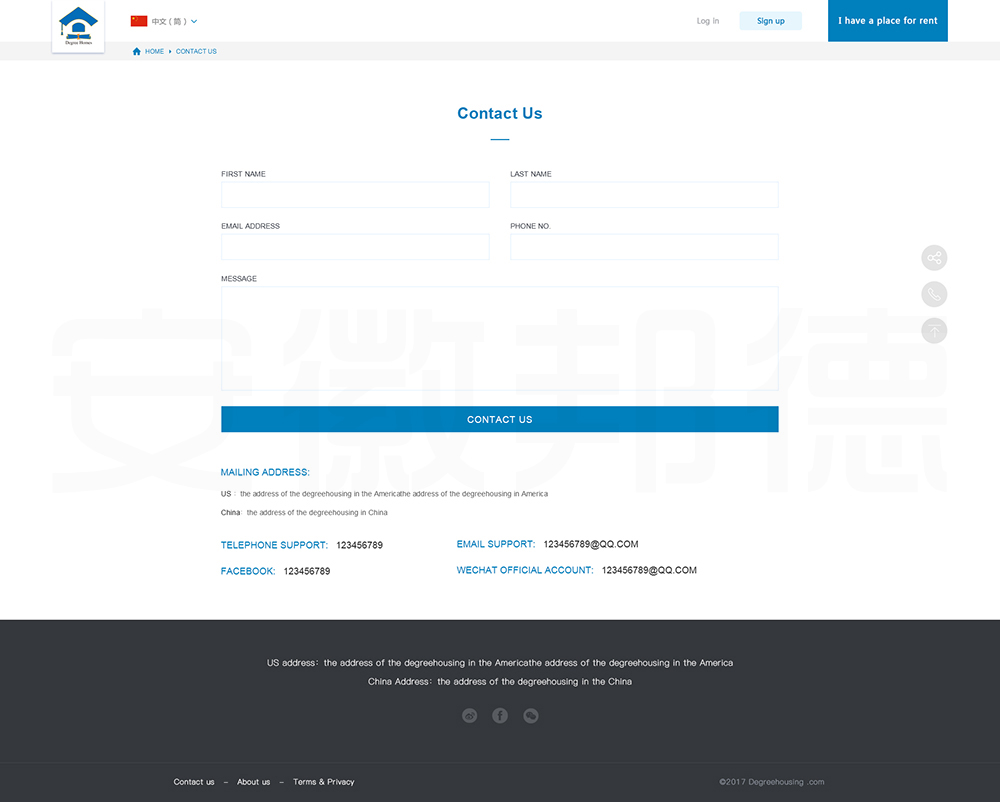Click 'I have a place for rent'

coord(887,21)
